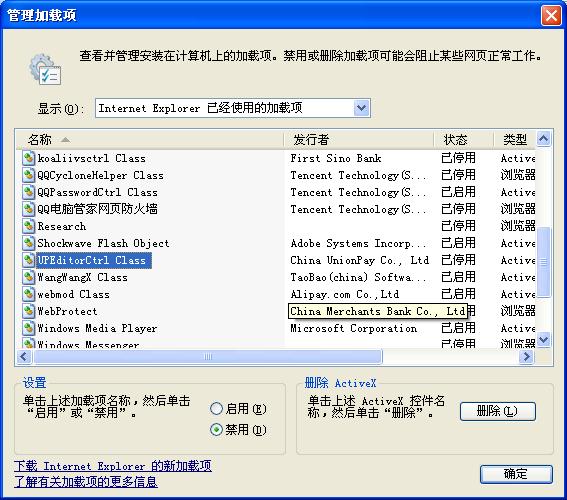Click the horizontal scrollbar left arrow

coord(24,357)
